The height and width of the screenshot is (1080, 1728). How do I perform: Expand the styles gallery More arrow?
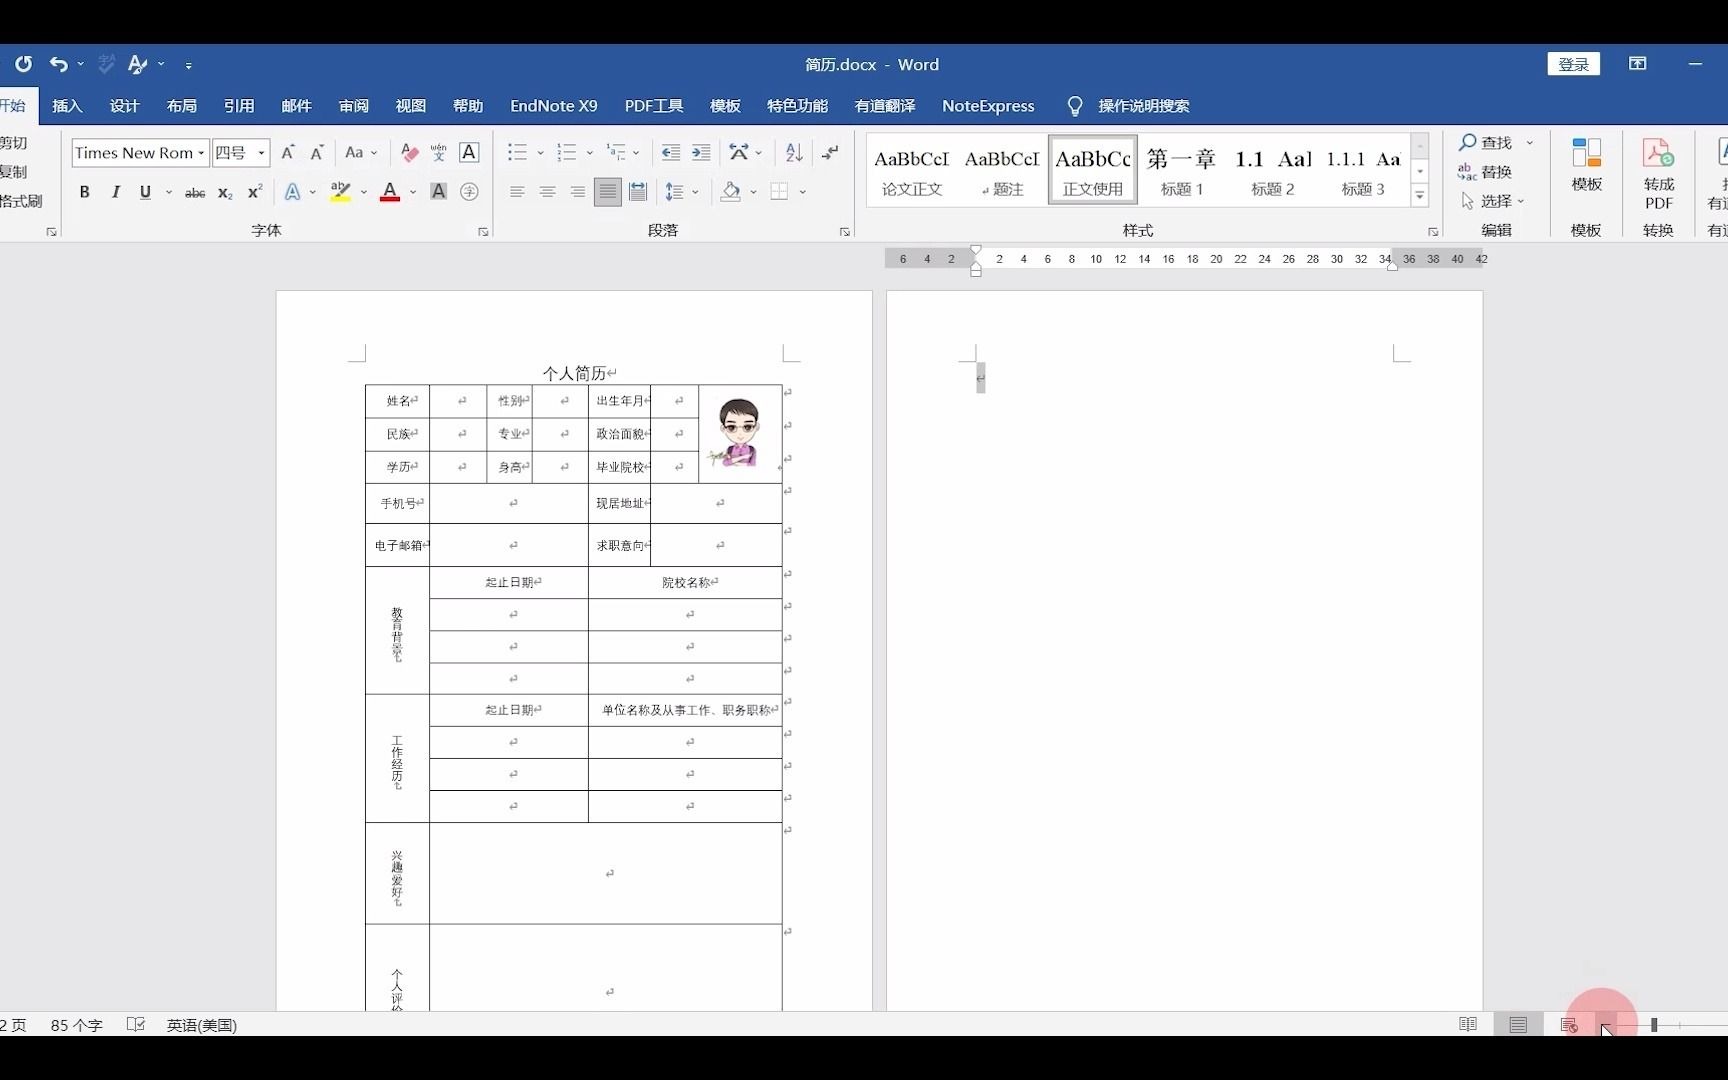pos(1419,197)
